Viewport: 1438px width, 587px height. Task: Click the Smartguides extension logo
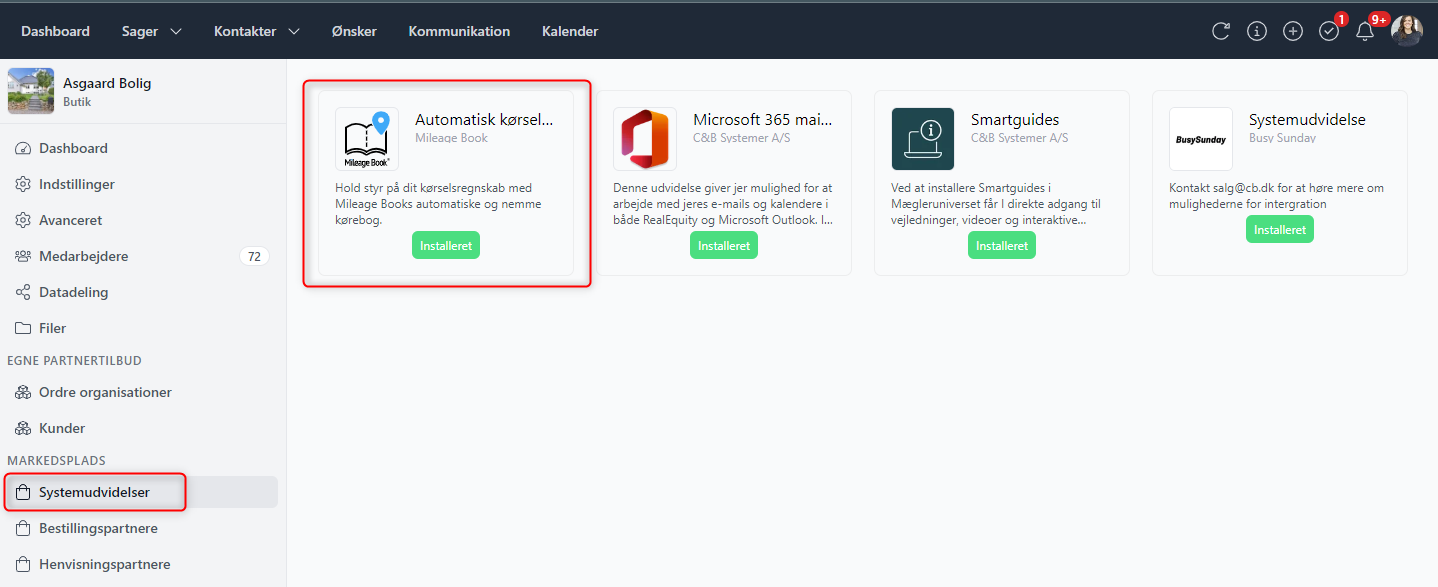tap(923, 139)
